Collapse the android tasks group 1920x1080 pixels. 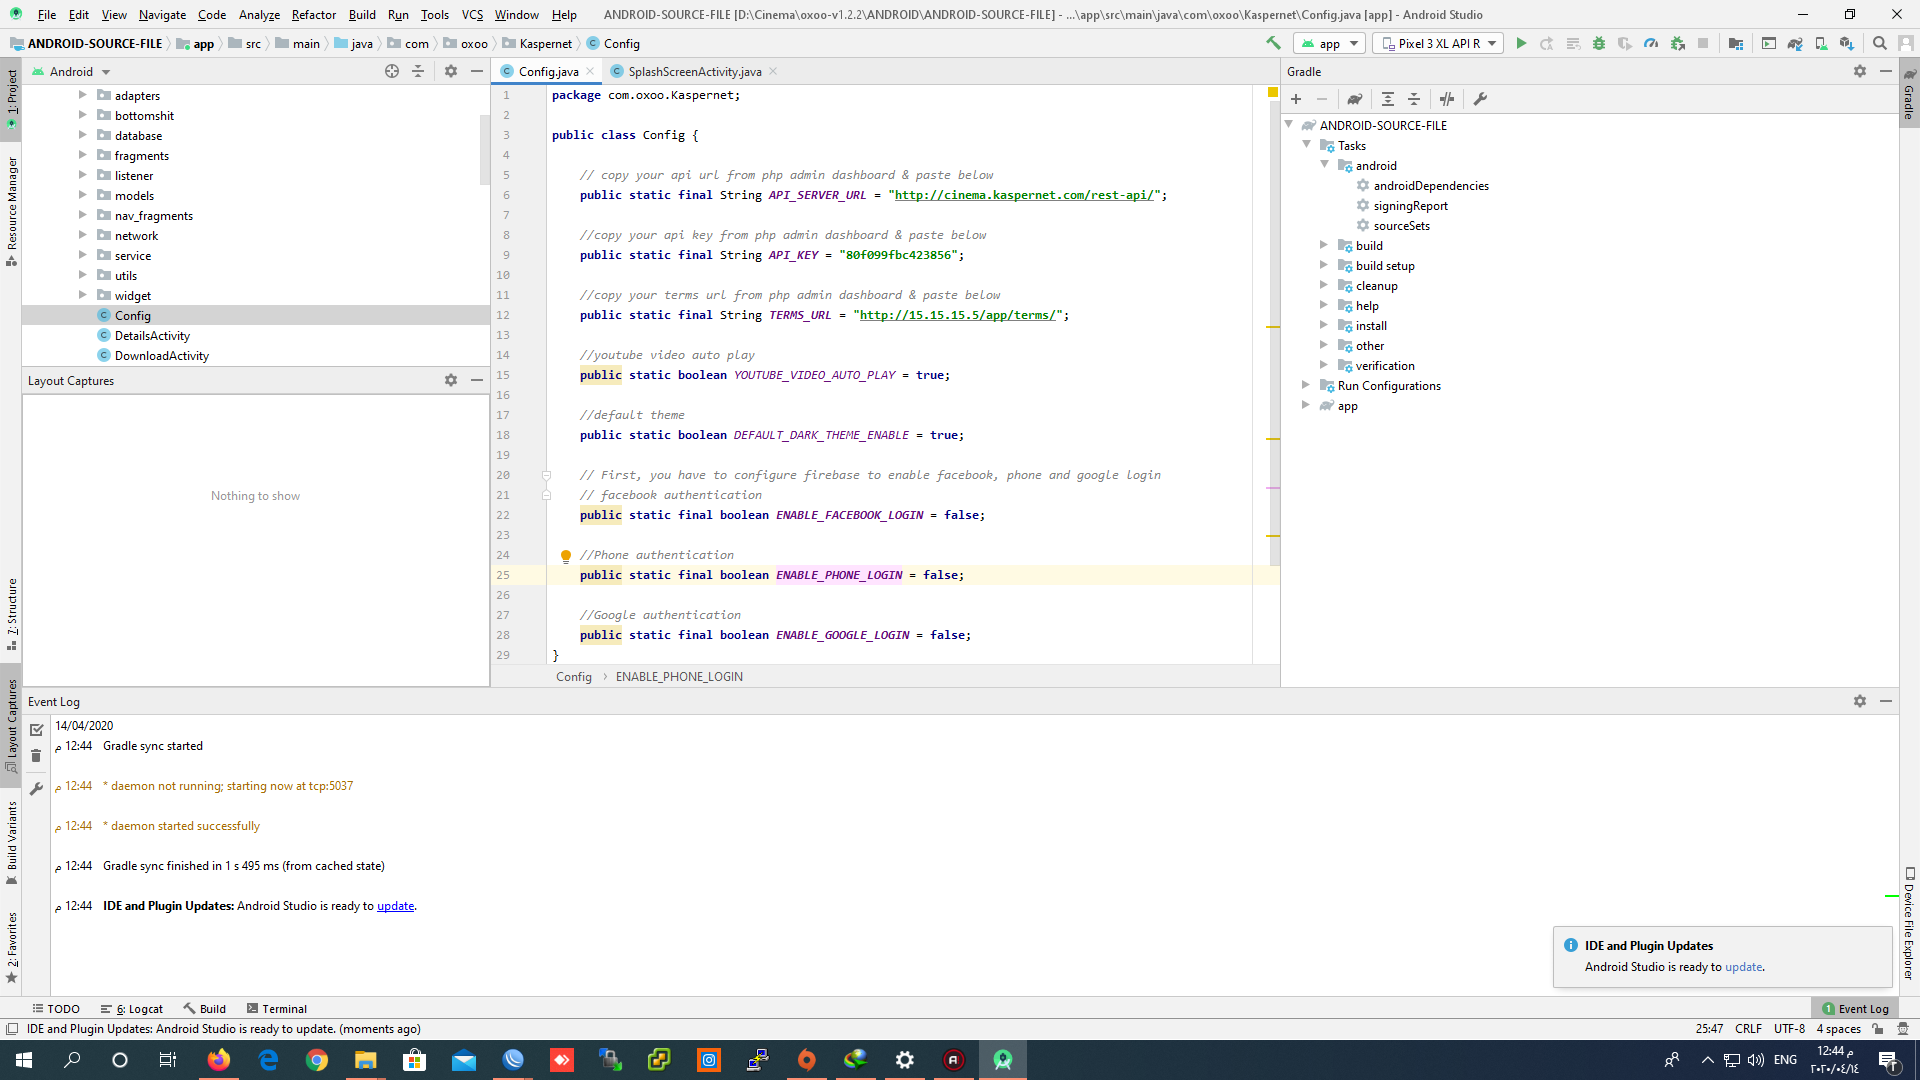pyautogui.click(x=1325, y=165)
